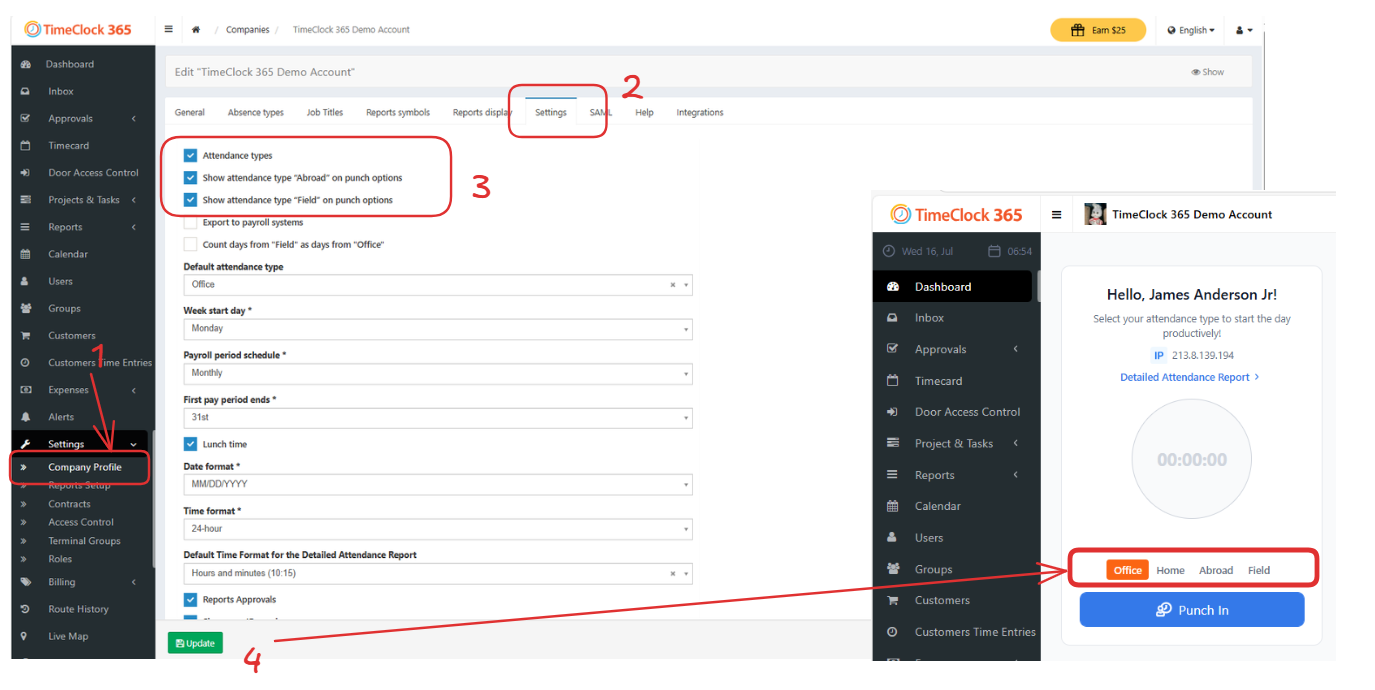Click the home icon in breadcrumb

tap(196, 30)
